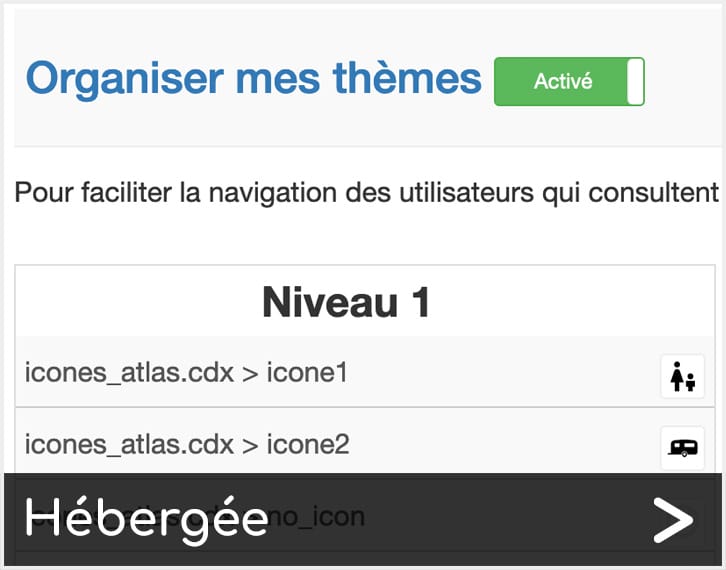Click the description text starting Pour faciliter
Image resolution: width=726 pixels, height=570 pixels.
(367, 193)
